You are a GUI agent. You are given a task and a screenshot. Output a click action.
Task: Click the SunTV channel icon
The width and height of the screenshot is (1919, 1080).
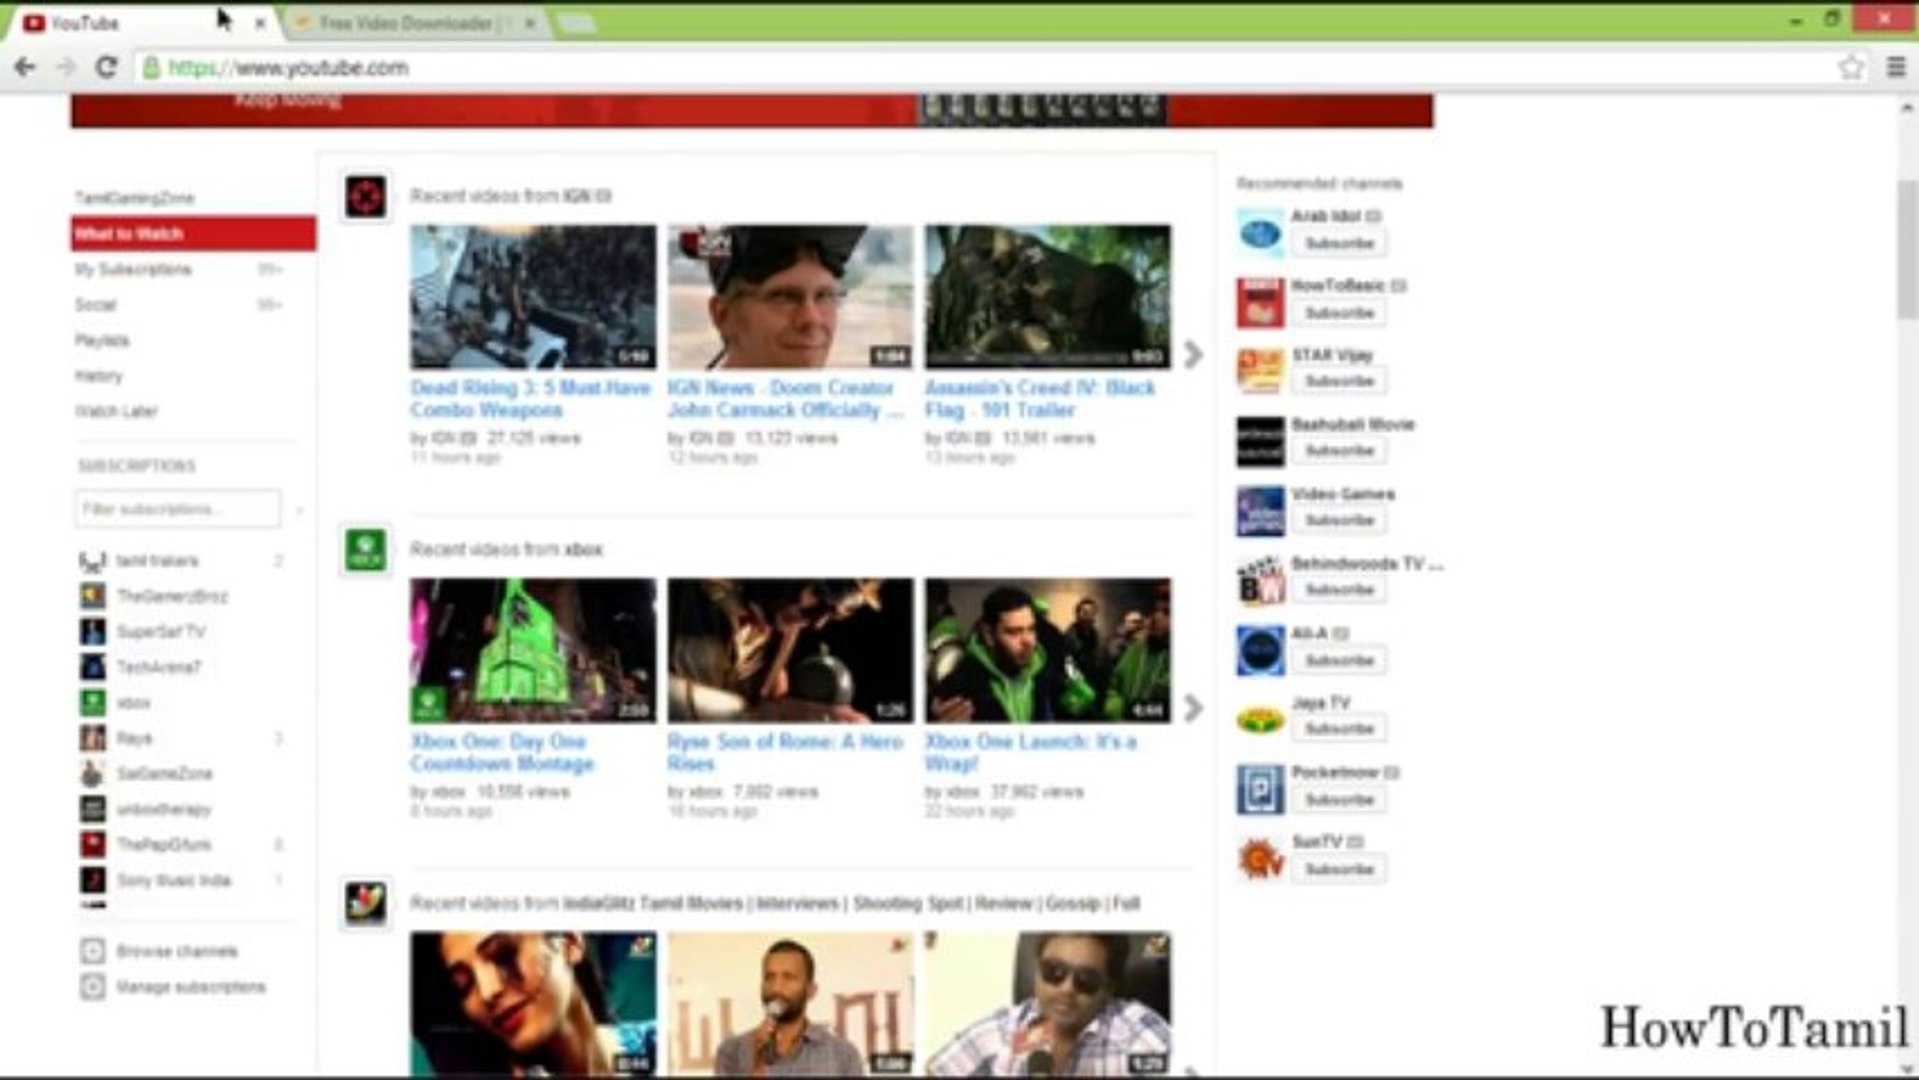[1260, 858]
